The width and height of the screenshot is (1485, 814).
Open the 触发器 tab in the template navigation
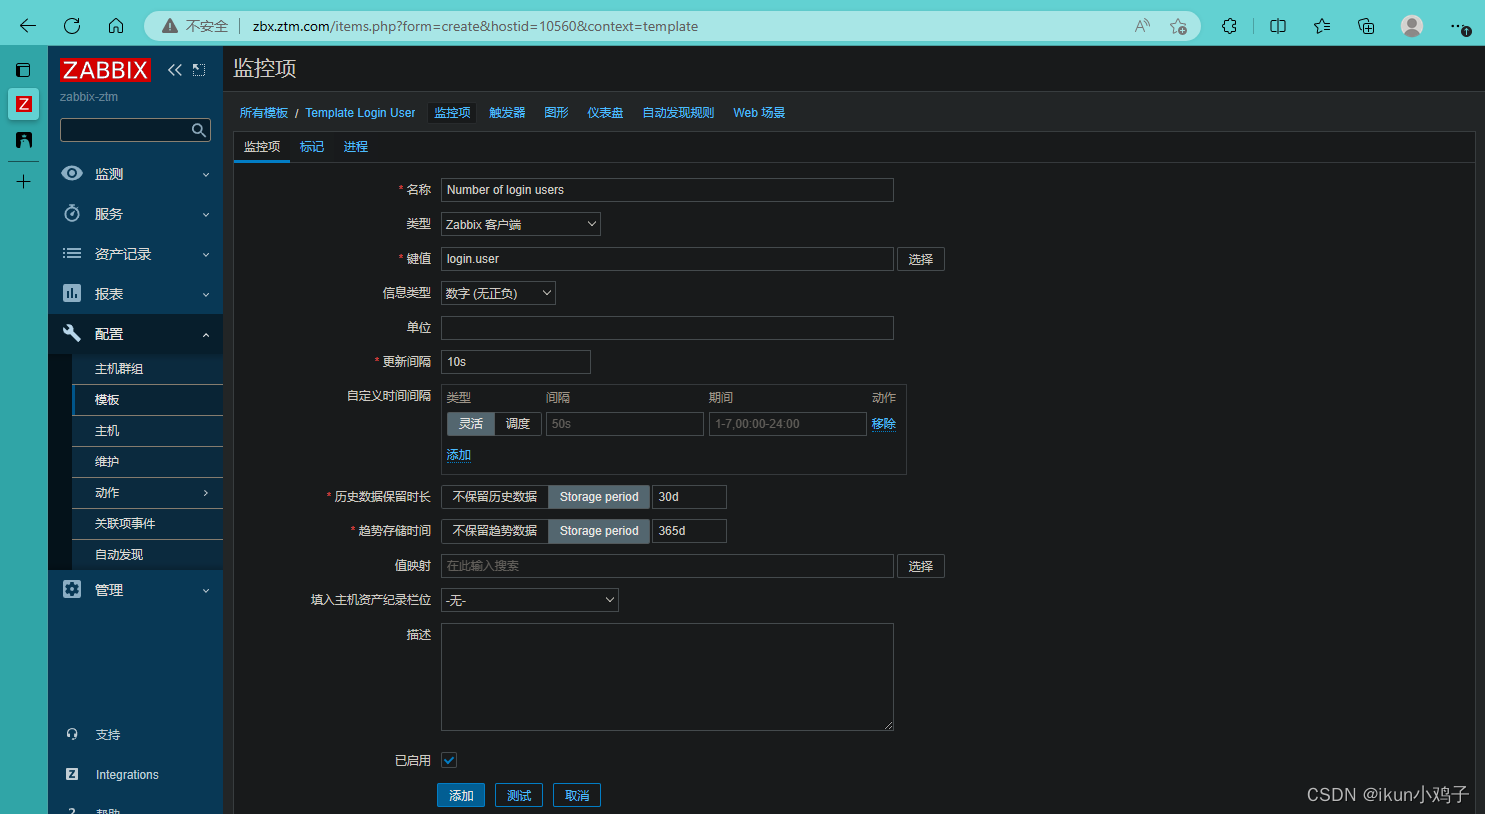(507, 113)
